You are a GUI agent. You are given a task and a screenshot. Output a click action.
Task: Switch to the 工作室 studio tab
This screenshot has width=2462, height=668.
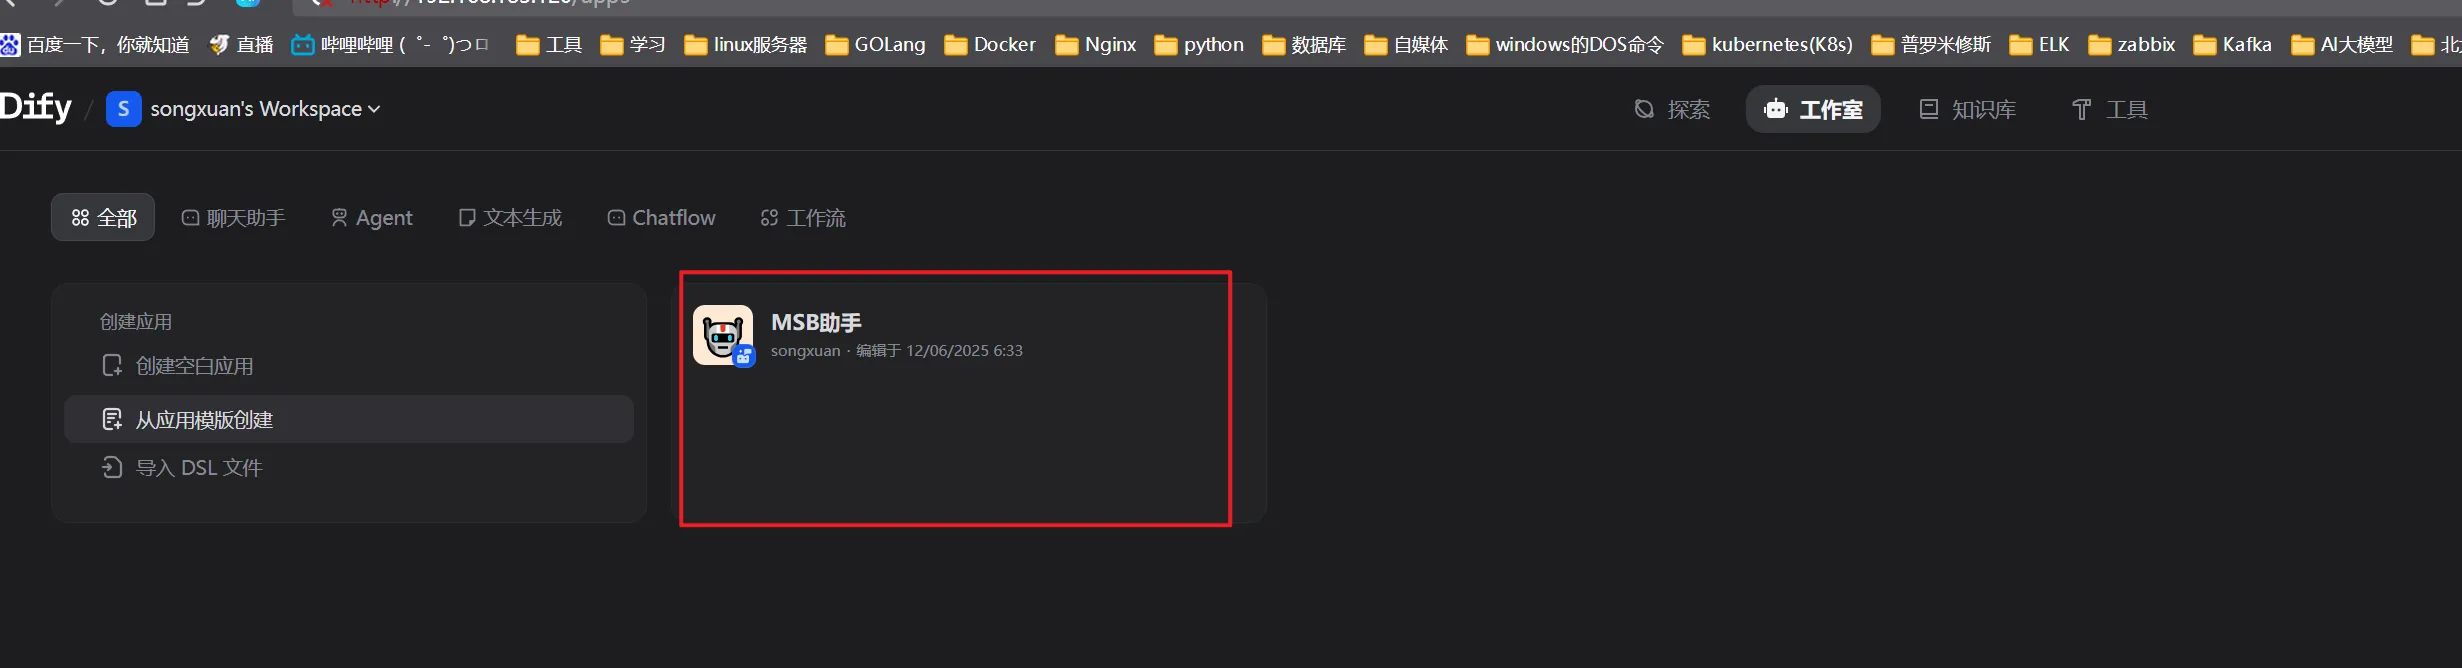coord(1813,109)
